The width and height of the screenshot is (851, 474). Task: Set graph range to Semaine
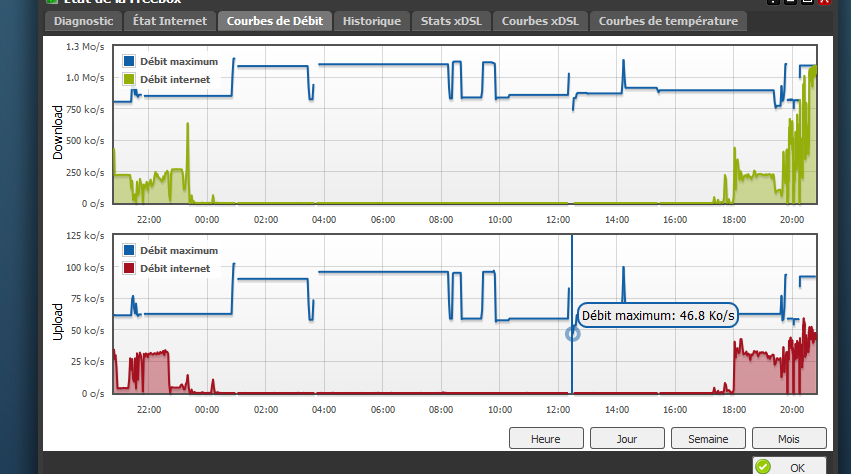coord(708,438)
